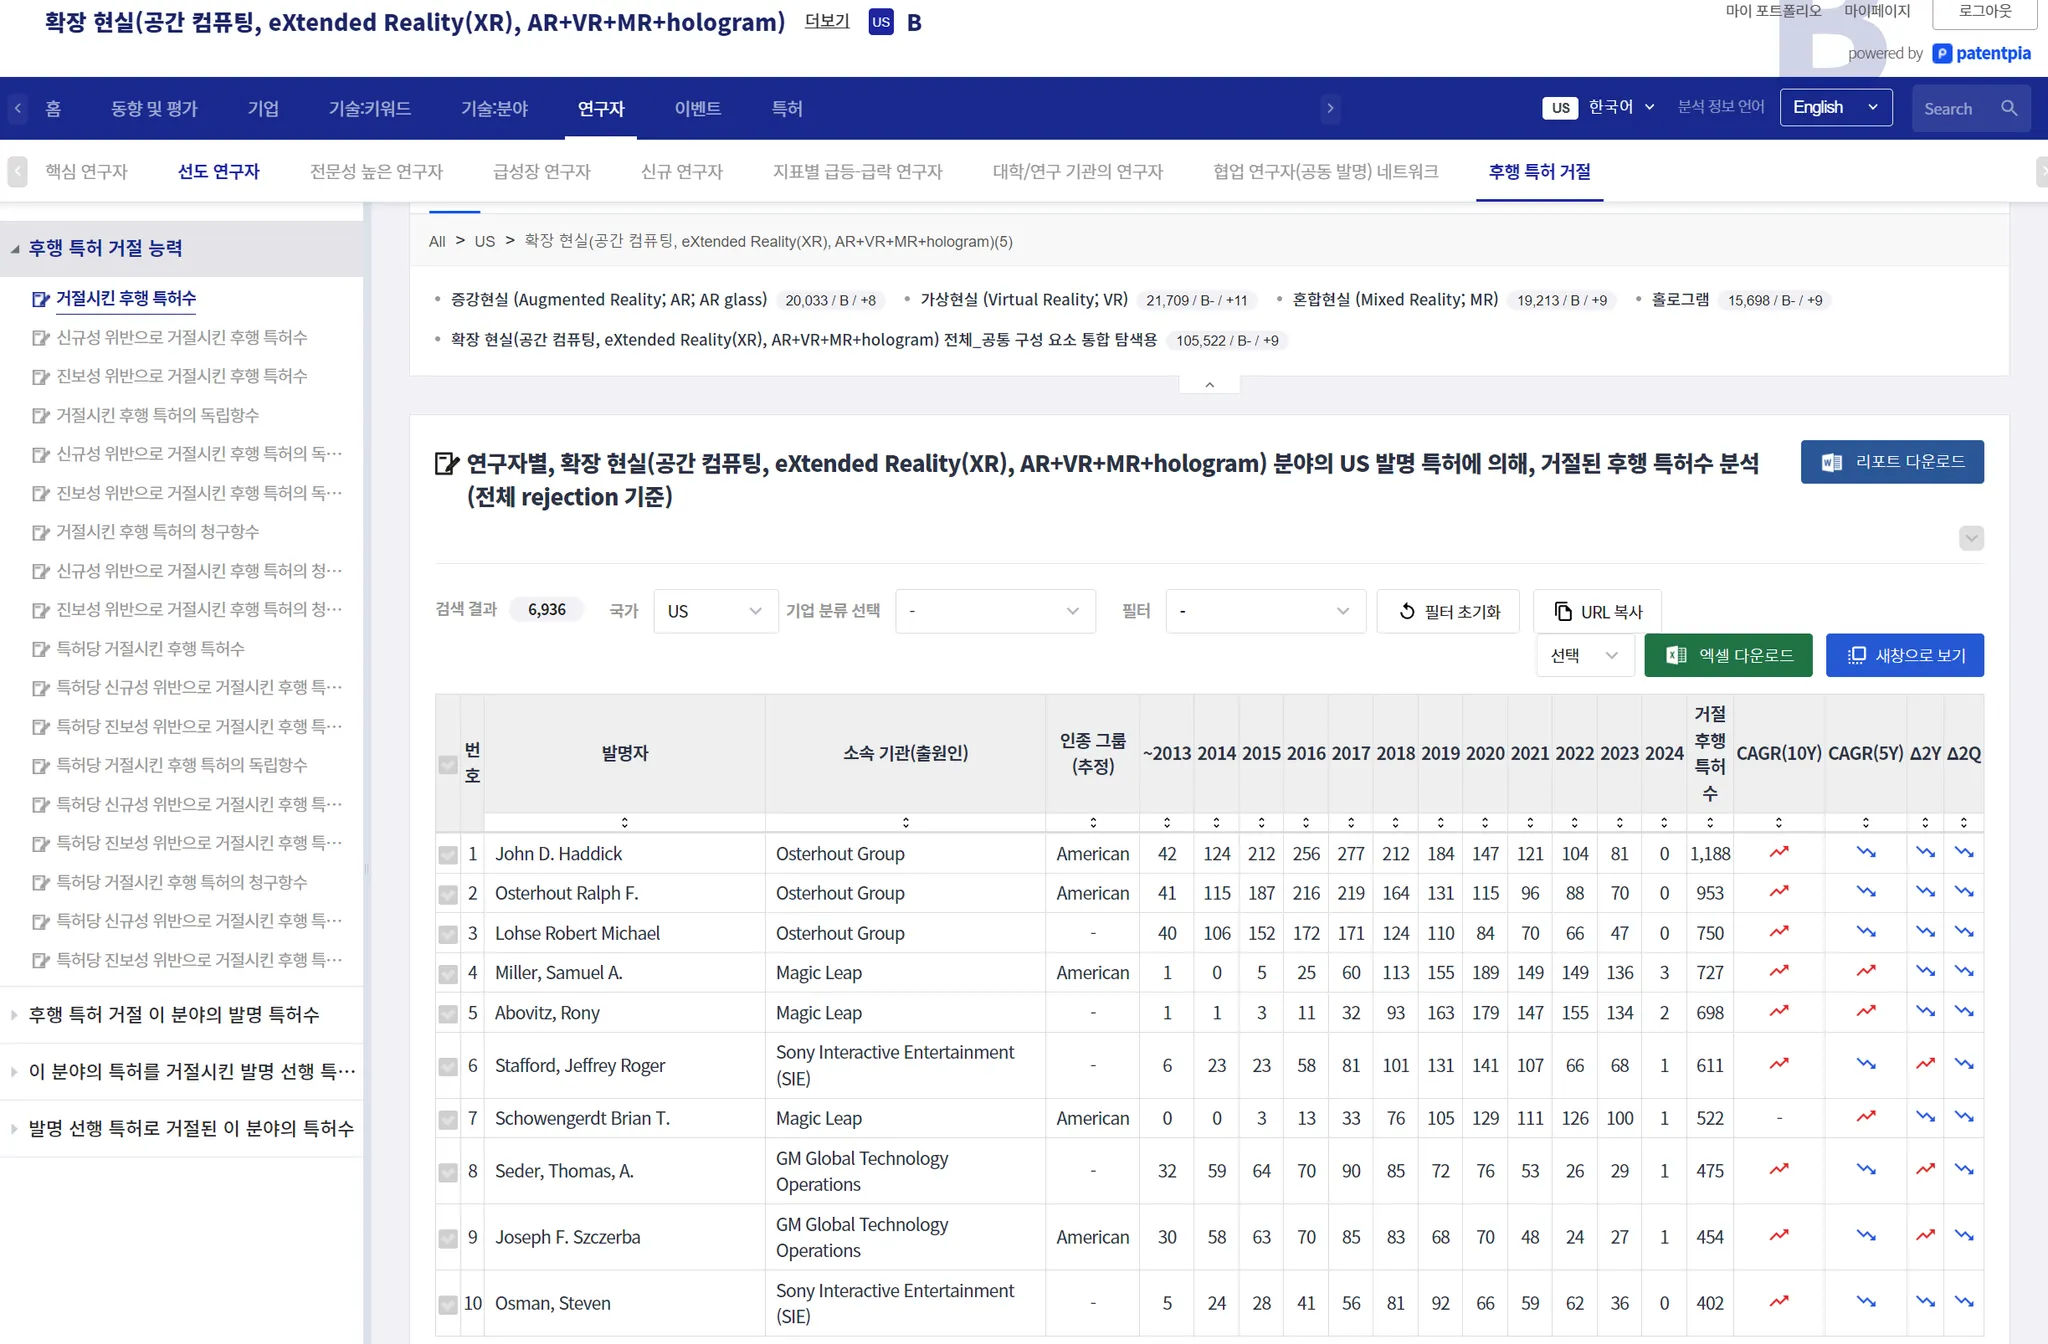Open the 국가 US dropdown
Image resolution: width=2048 pixels, height=1344 pixels.
[x=715, y=611]
